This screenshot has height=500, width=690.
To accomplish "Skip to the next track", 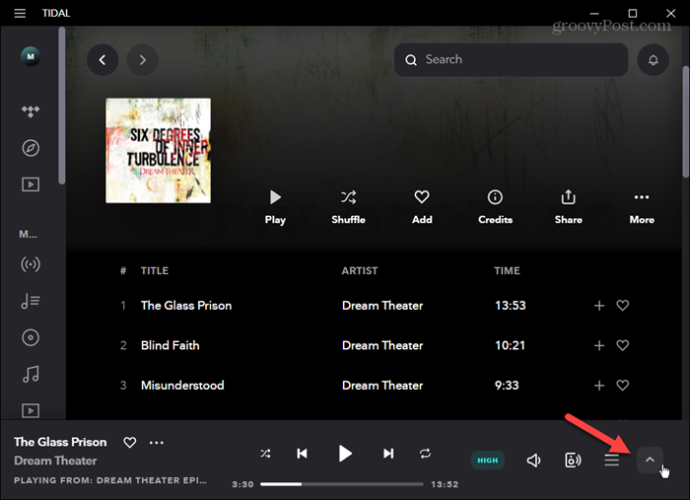I will (x=388, y=453).
